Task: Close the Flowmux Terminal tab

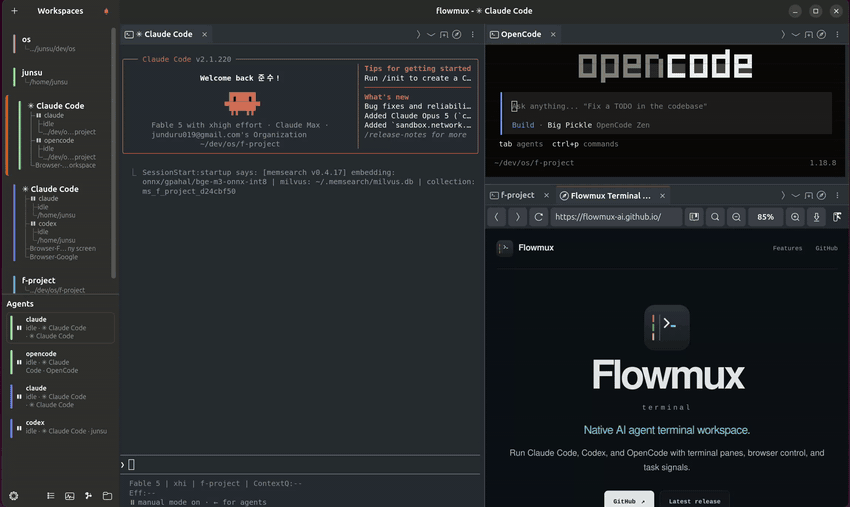Action: click(662, 196)
